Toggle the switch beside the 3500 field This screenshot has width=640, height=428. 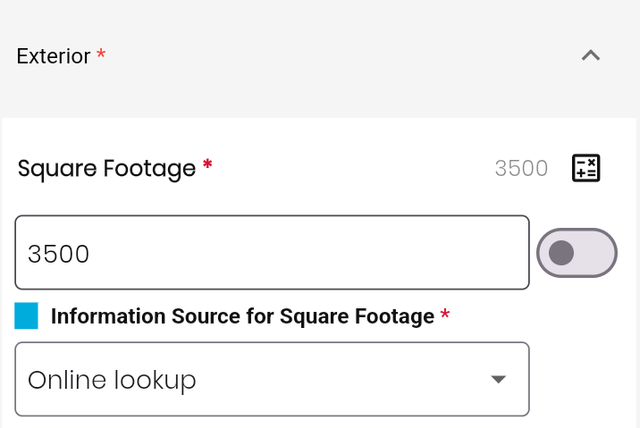[x=577, y=253]
